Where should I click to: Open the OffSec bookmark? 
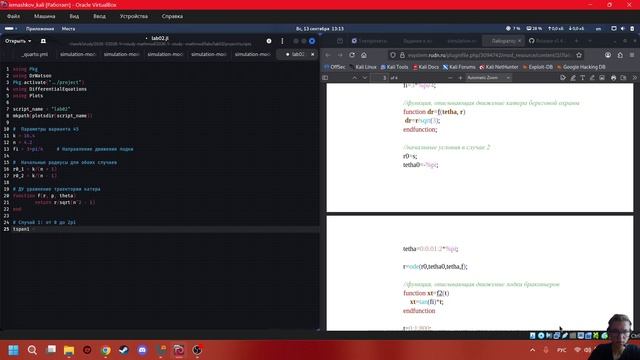click(335, 67)
